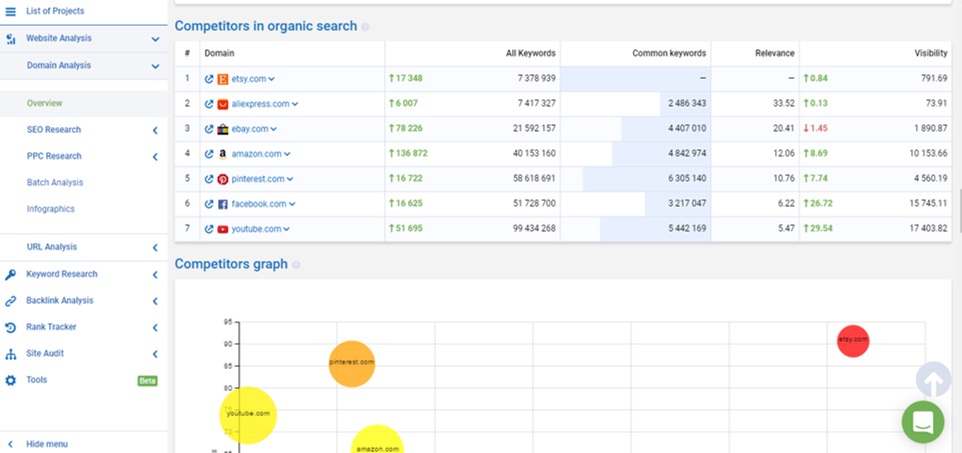Click the Website Analysis chart icon
The width and height of the screenshot is (962, 453).
[10, 39]
